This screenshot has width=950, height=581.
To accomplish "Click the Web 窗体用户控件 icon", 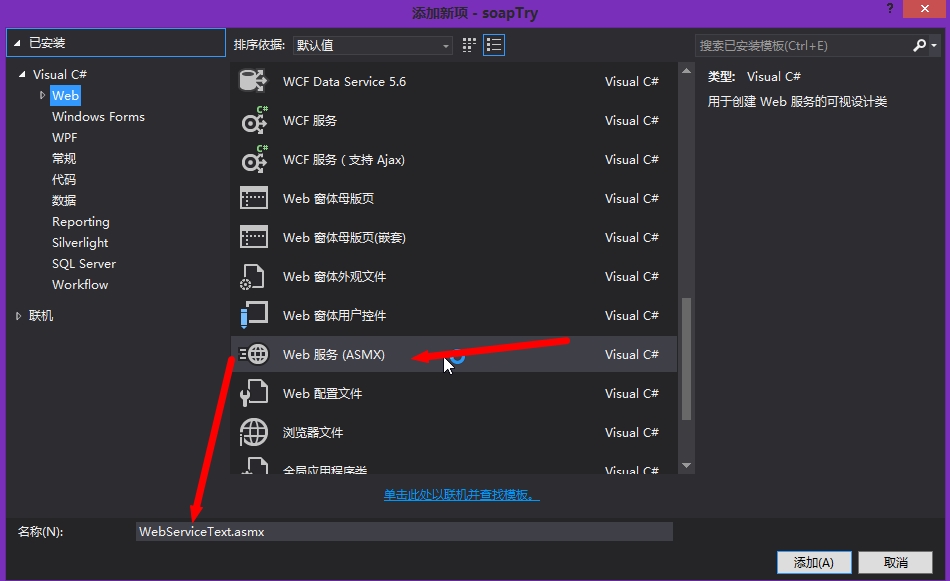I will tap(254, 315).
